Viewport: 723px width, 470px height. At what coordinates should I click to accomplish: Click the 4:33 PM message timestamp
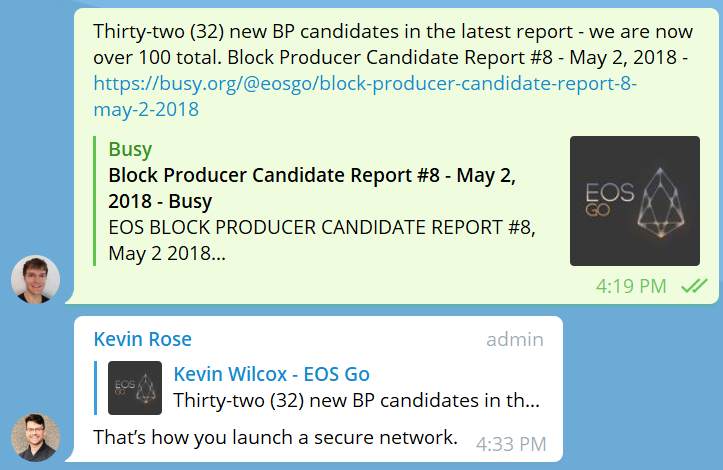point(511,445)
